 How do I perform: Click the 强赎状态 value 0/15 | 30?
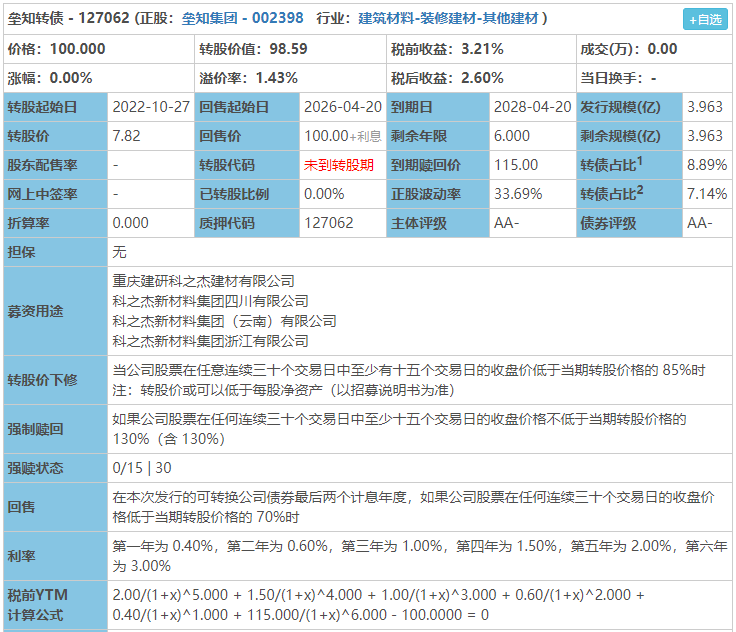[x=142, y=468]
